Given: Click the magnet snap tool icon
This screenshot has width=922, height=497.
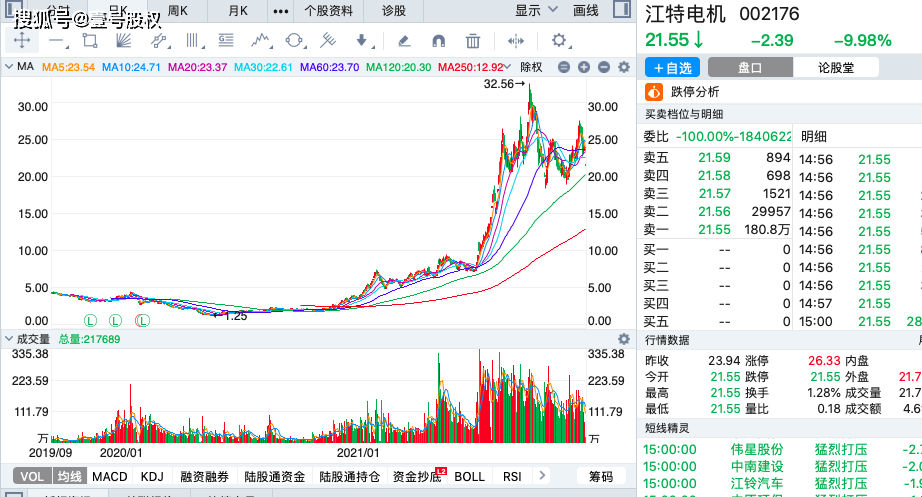Looking at the screenshot, I should click(x=438, y=41).
